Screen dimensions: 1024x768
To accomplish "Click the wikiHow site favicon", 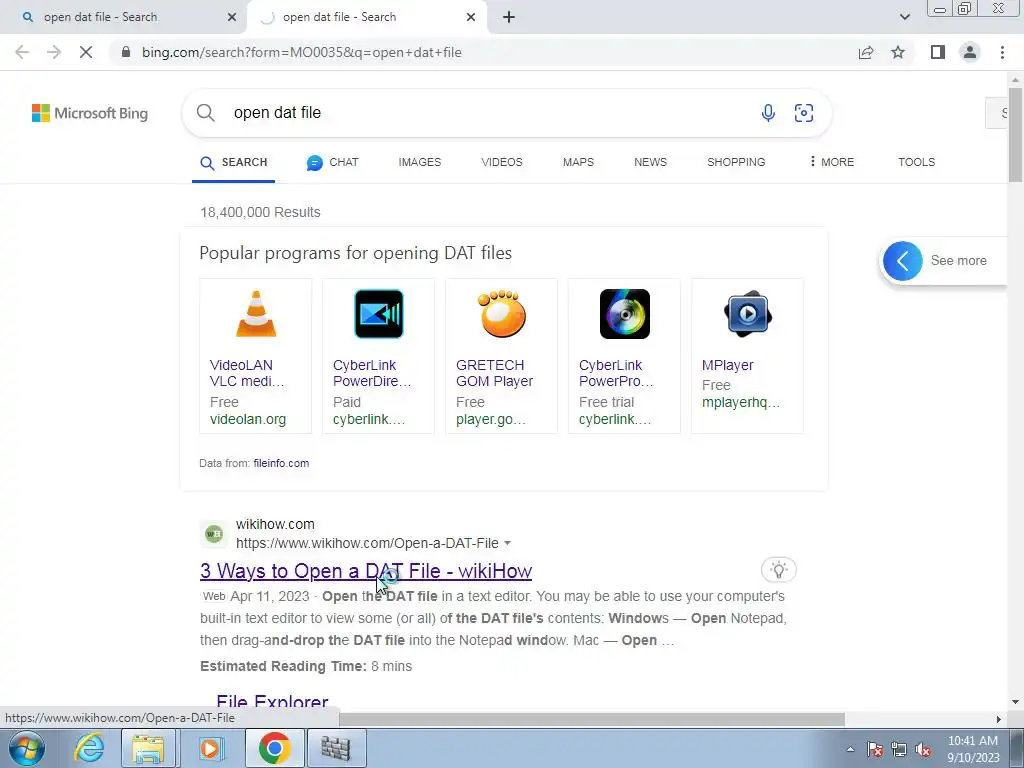I will pyautogui.click(x=214, y=534).
